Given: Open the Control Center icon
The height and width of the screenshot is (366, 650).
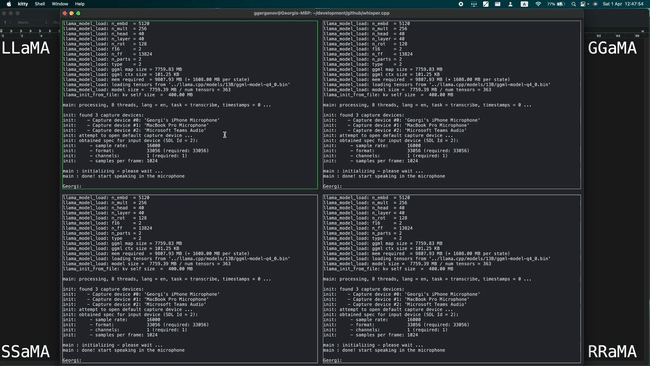Looking at the screenshot, I should coord(583,4).
